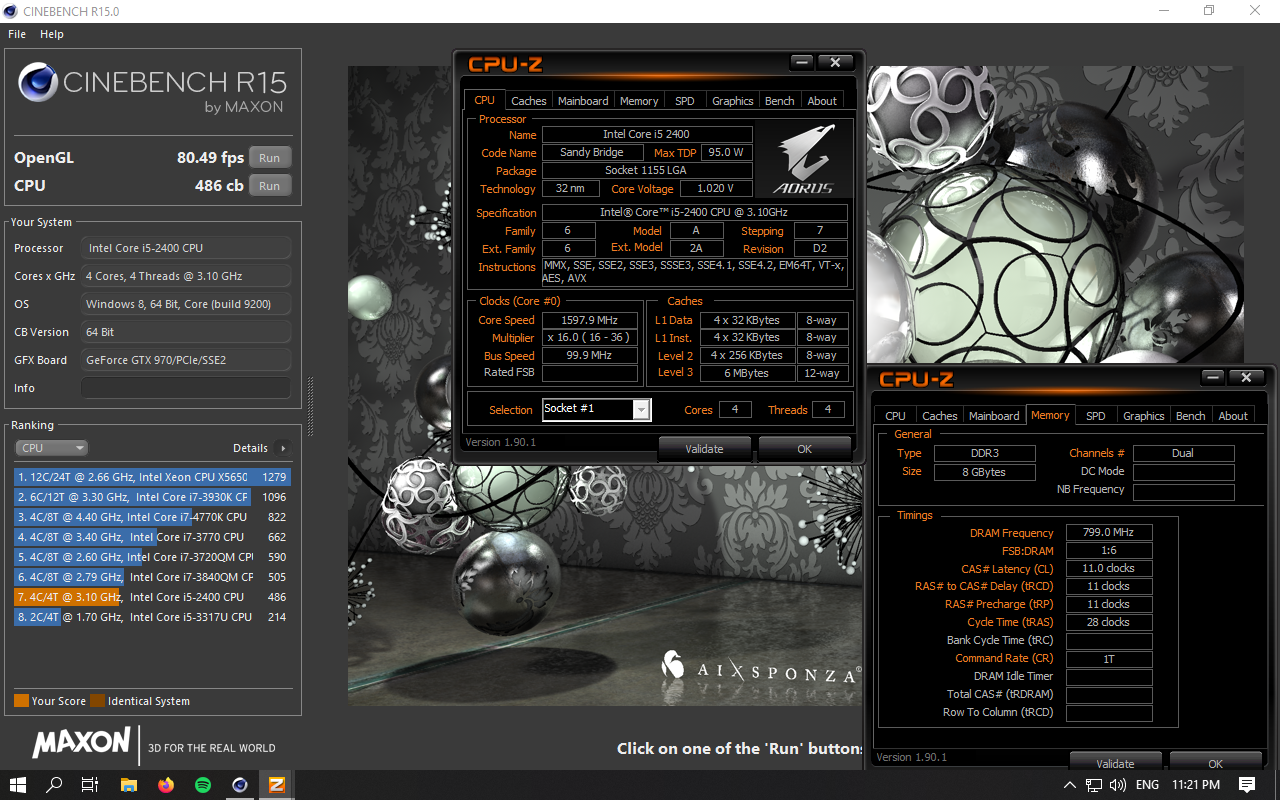Viewport: 1280px width, 800px height.
Task: Open About tab in front CPU-Z window
Action: (822, 101)
